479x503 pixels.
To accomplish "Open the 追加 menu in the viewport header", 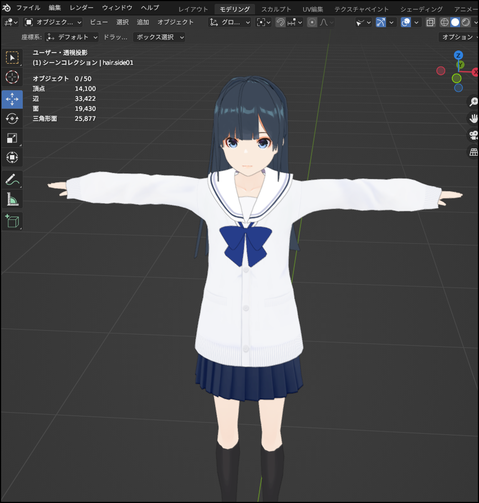I will click(x=143, y=22).
